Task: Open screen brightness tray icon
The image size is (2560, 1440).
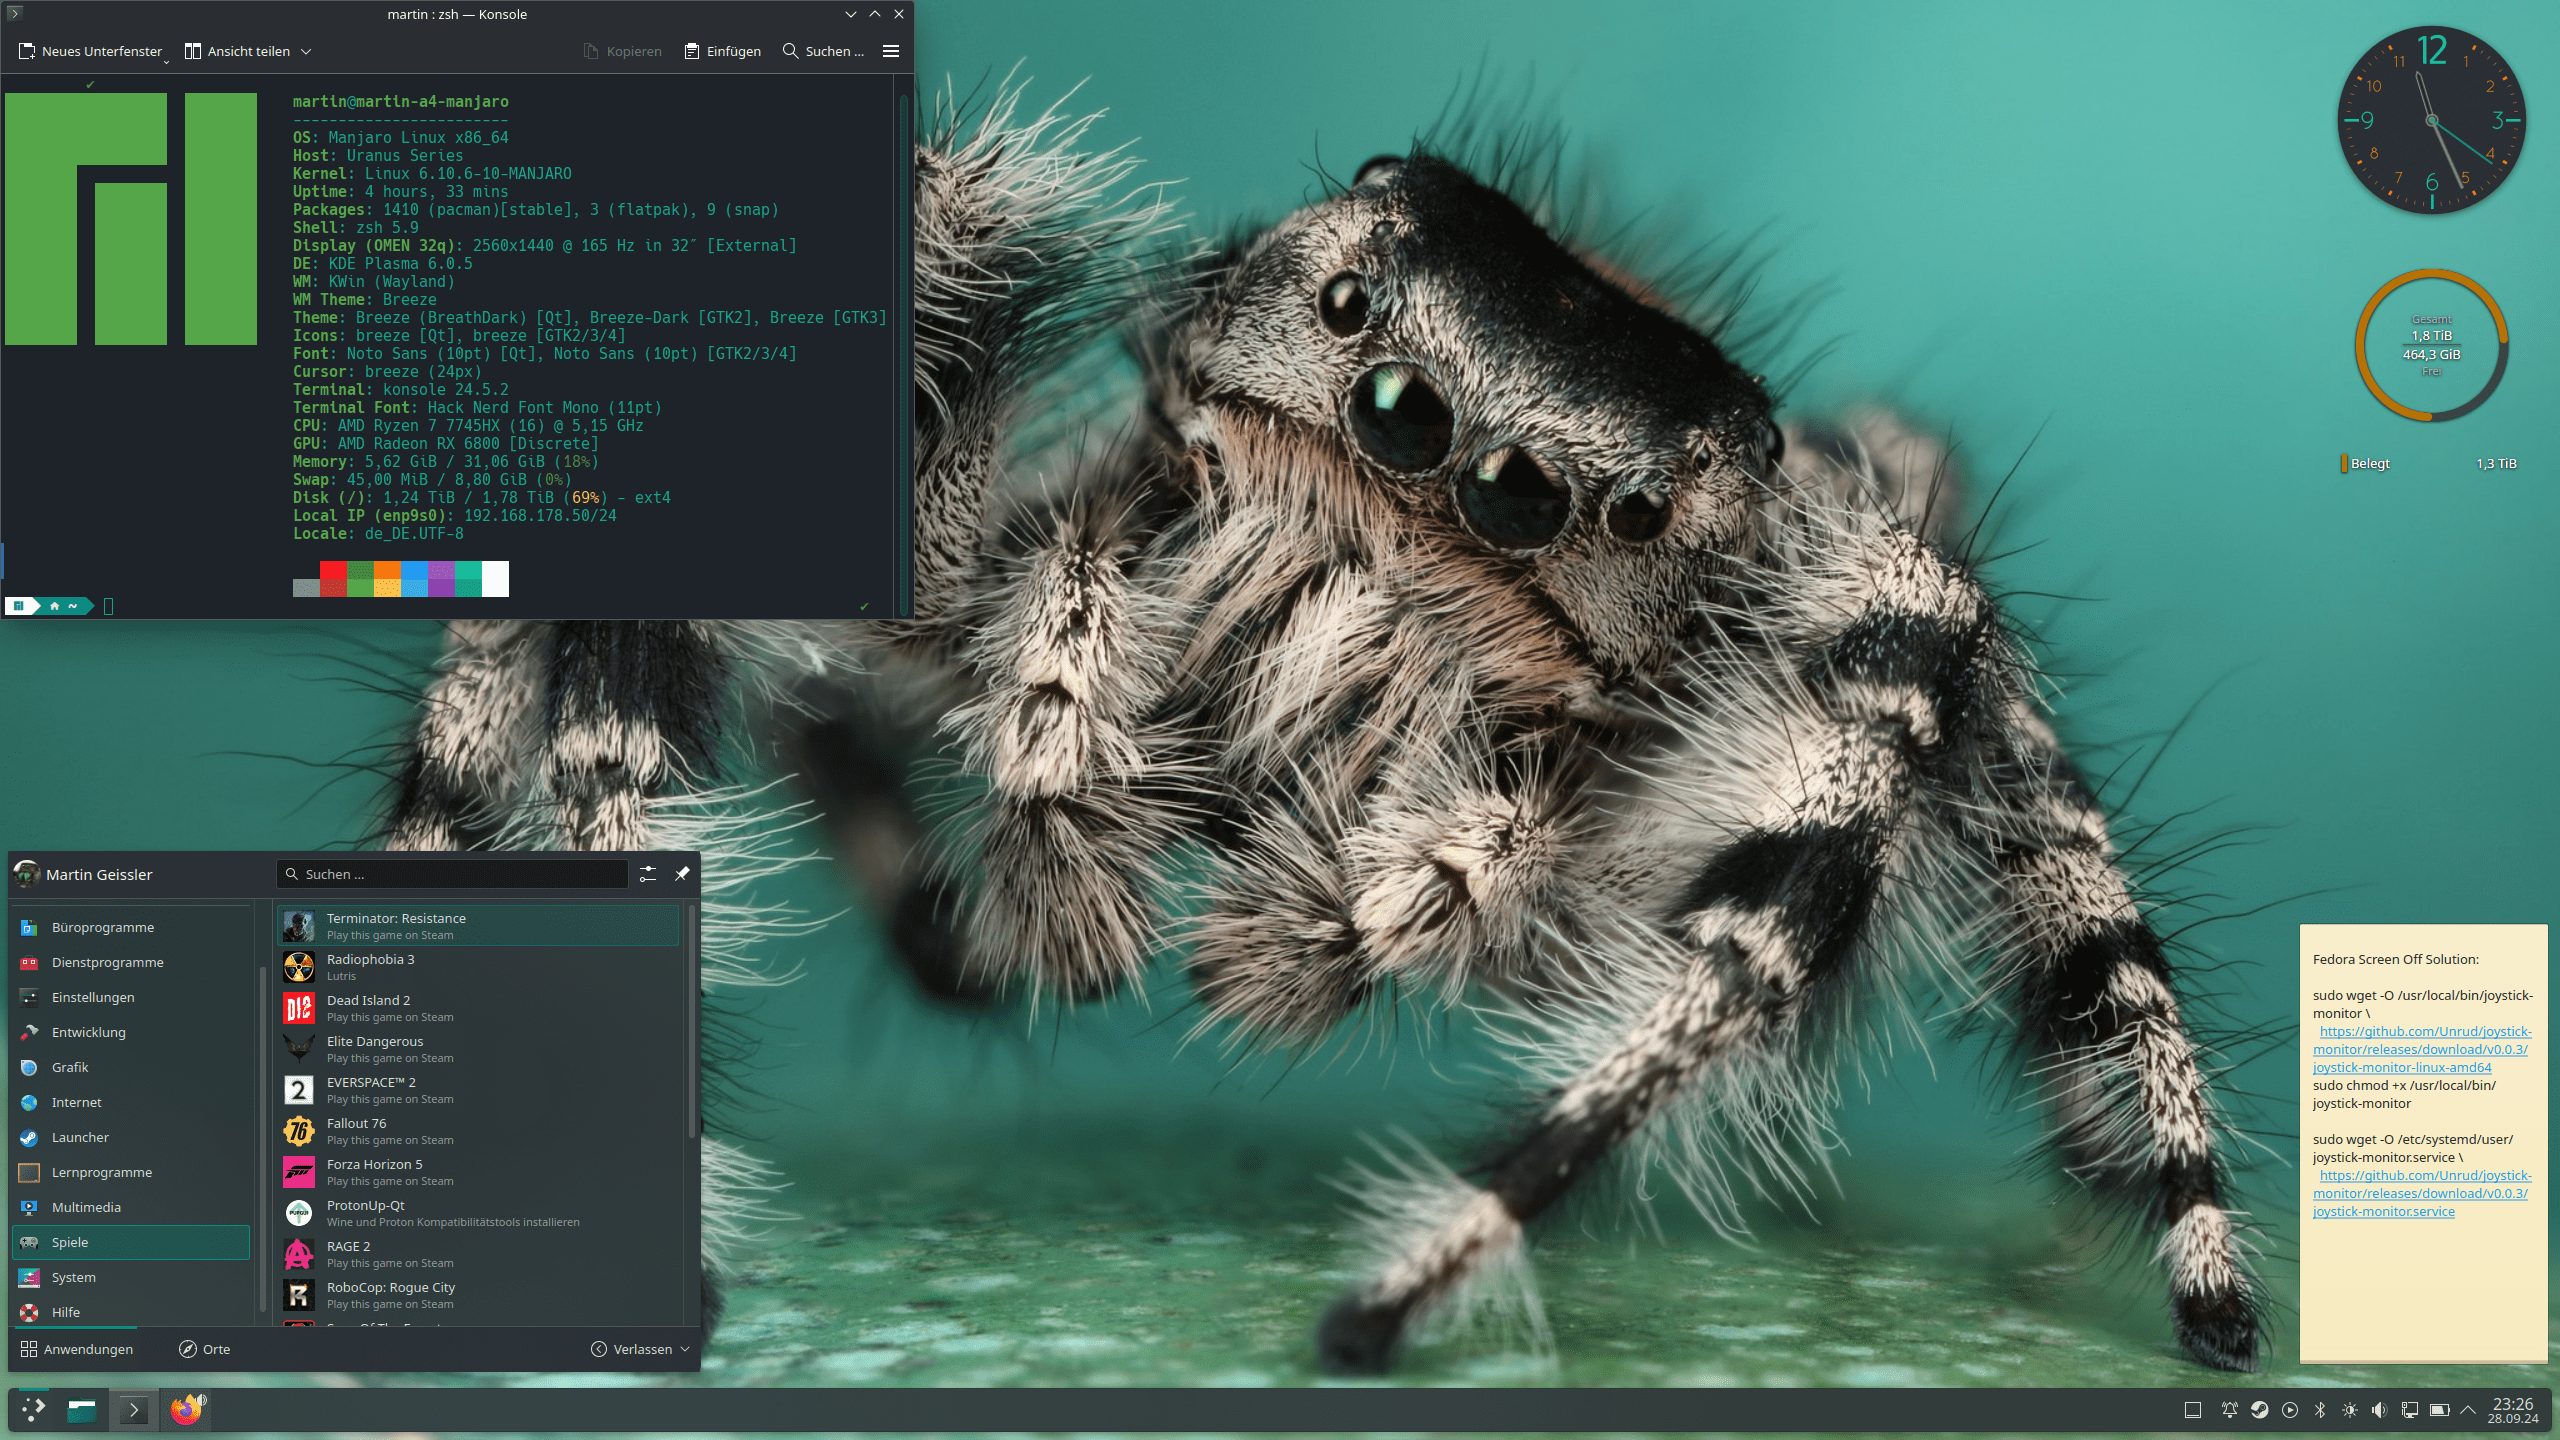Action: tap(2349, 1410)
